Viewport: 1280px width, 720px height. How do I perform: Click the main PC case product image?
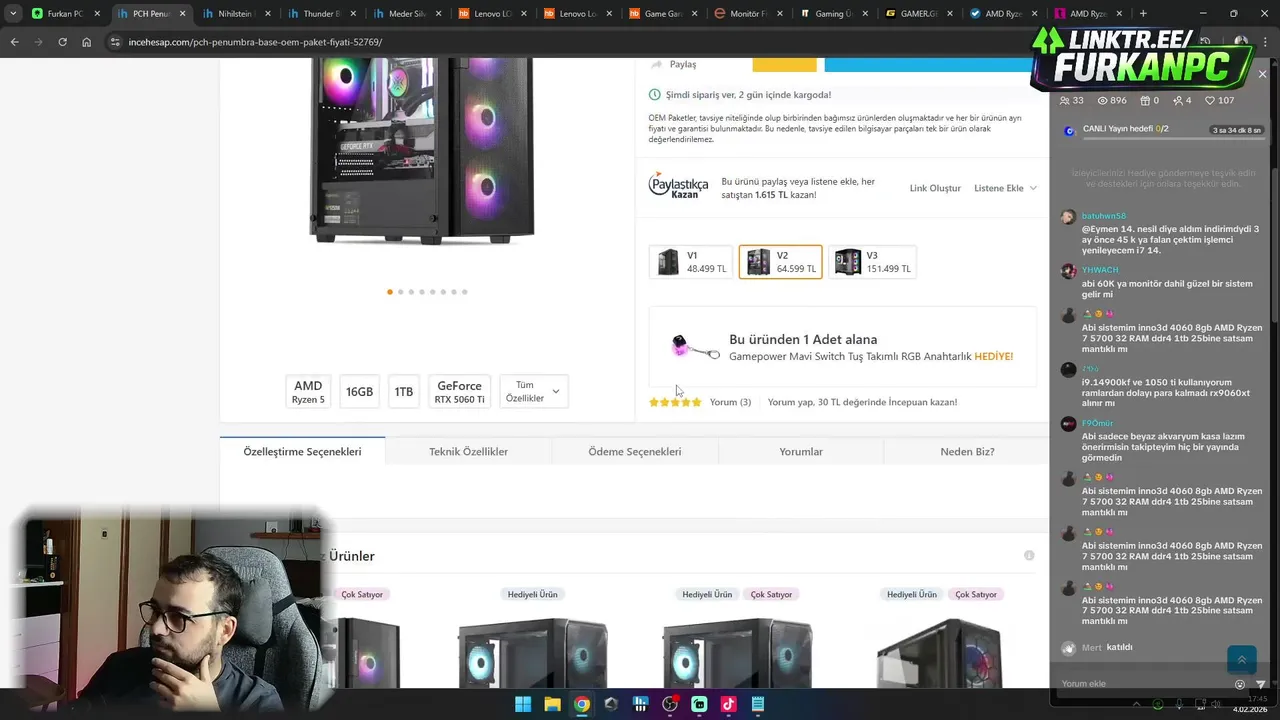pos(422,150)
